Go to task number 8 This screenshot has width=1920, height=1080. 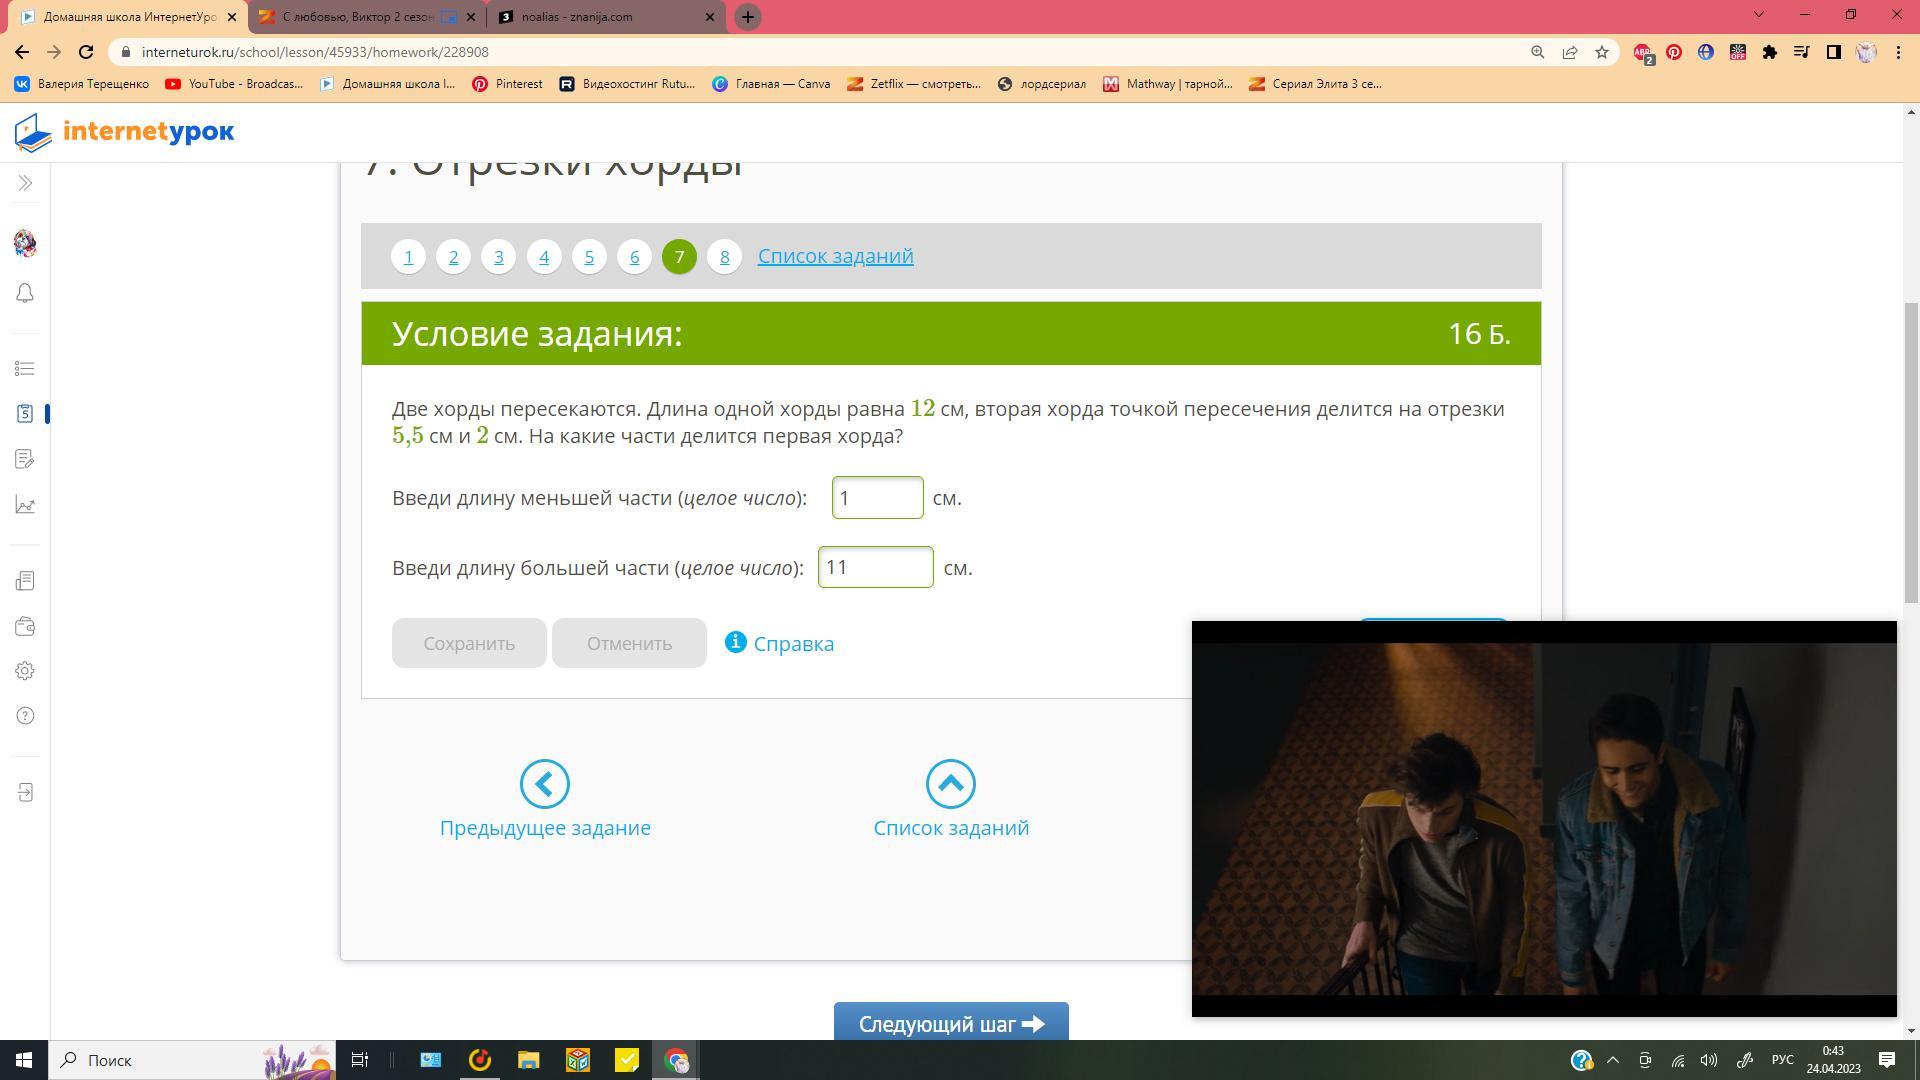click(724, 257)
